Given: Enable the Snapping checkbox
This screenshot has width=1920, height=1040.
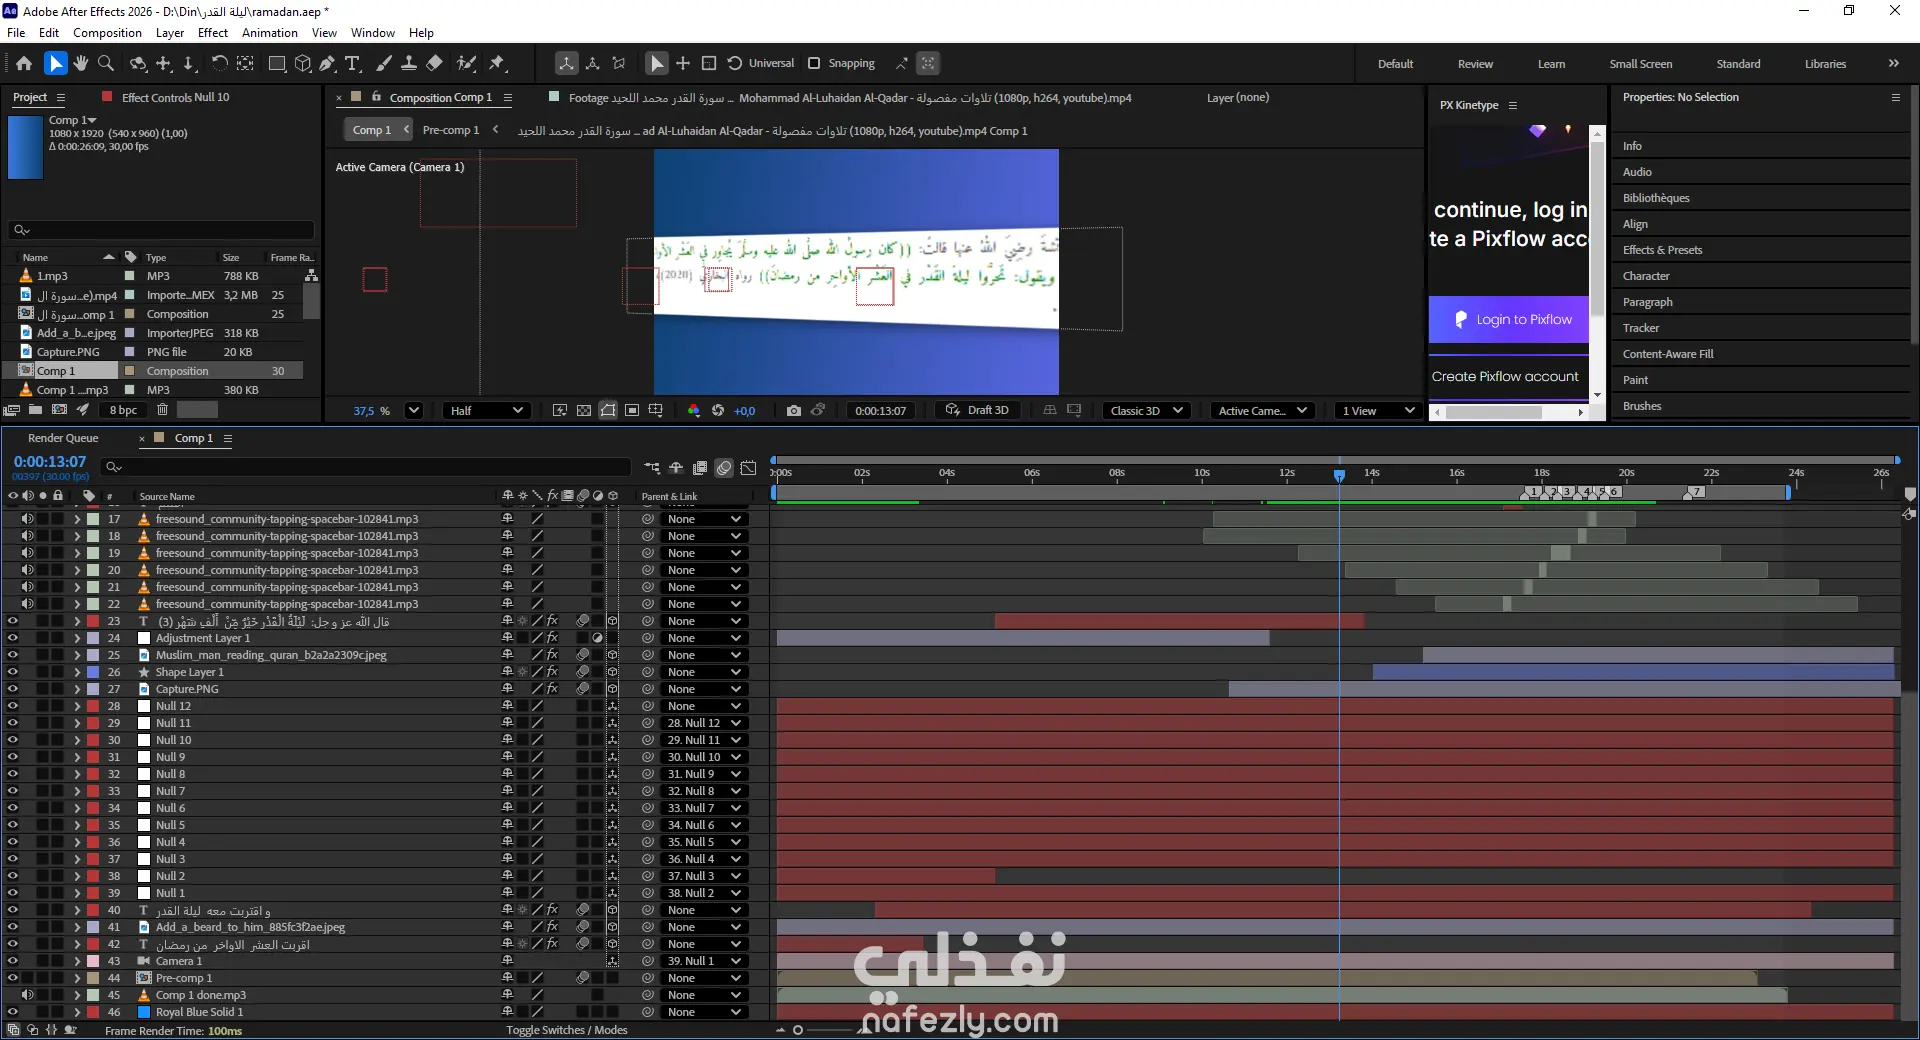Looking at the screenshot, I should (x=814, y=63).
